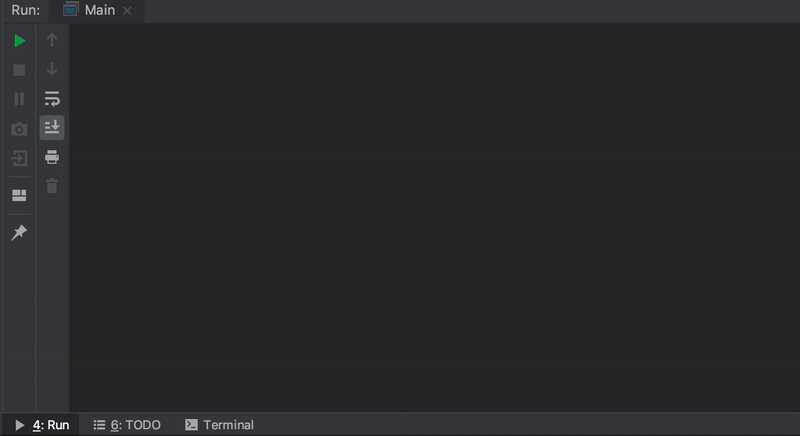This screenshot has width=800, height=436.
Task: Toggle Scroll to End button
Action: (52, 127)
